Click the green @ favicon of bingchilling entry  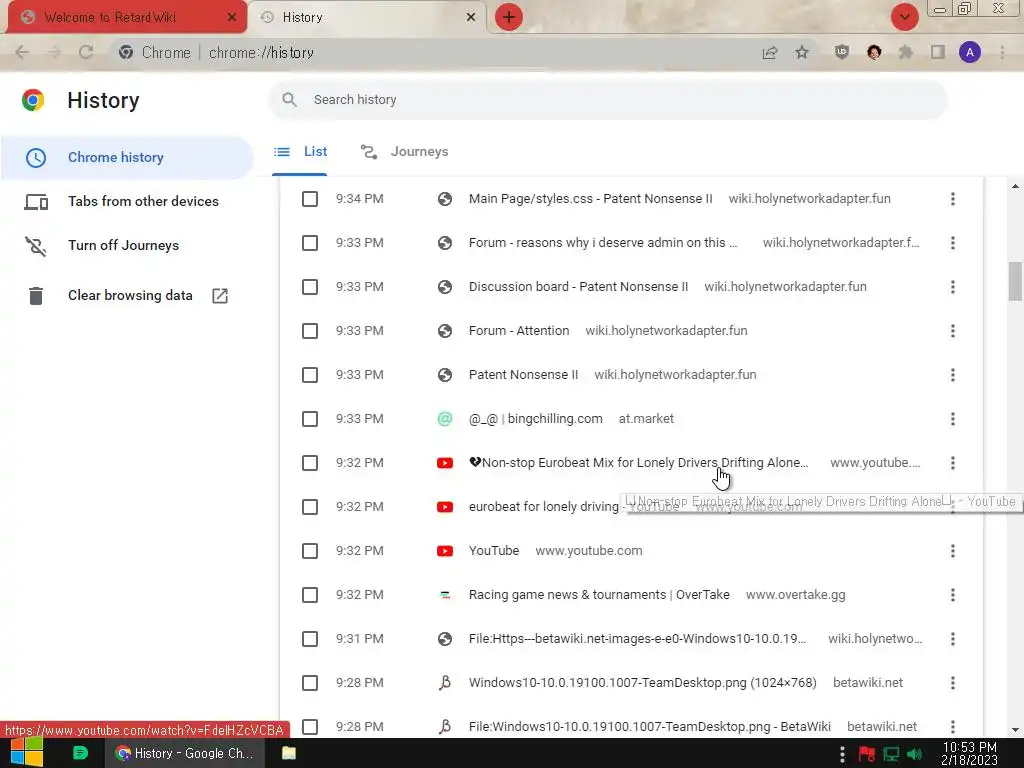pos(445,419)
